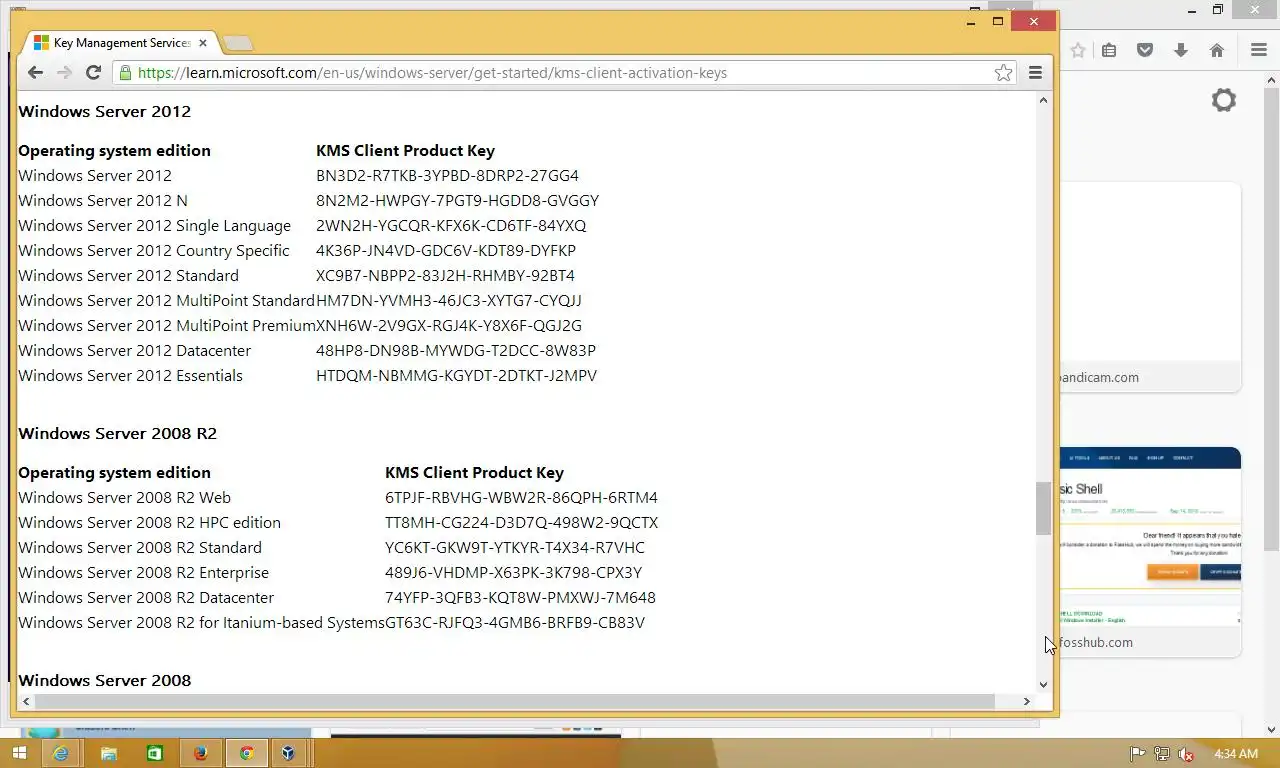Click Windows Server 2008 R2 HPC edition text
1280x768 pixels.
click(x=149, y=523)
